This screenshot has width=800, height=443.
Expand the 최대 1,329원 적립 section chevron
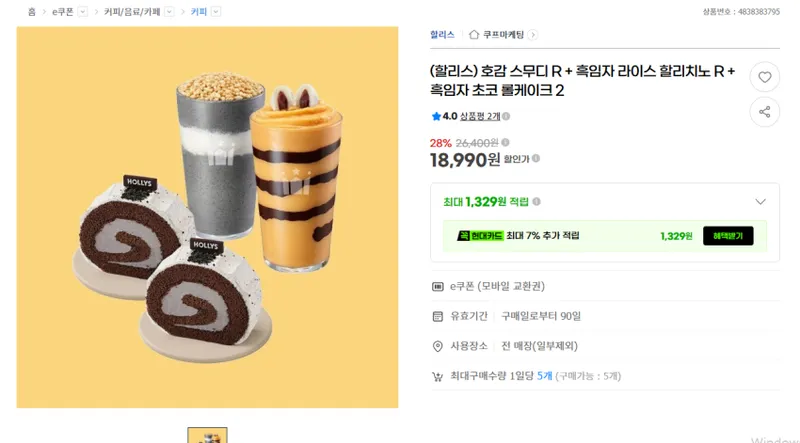point(760,202)
